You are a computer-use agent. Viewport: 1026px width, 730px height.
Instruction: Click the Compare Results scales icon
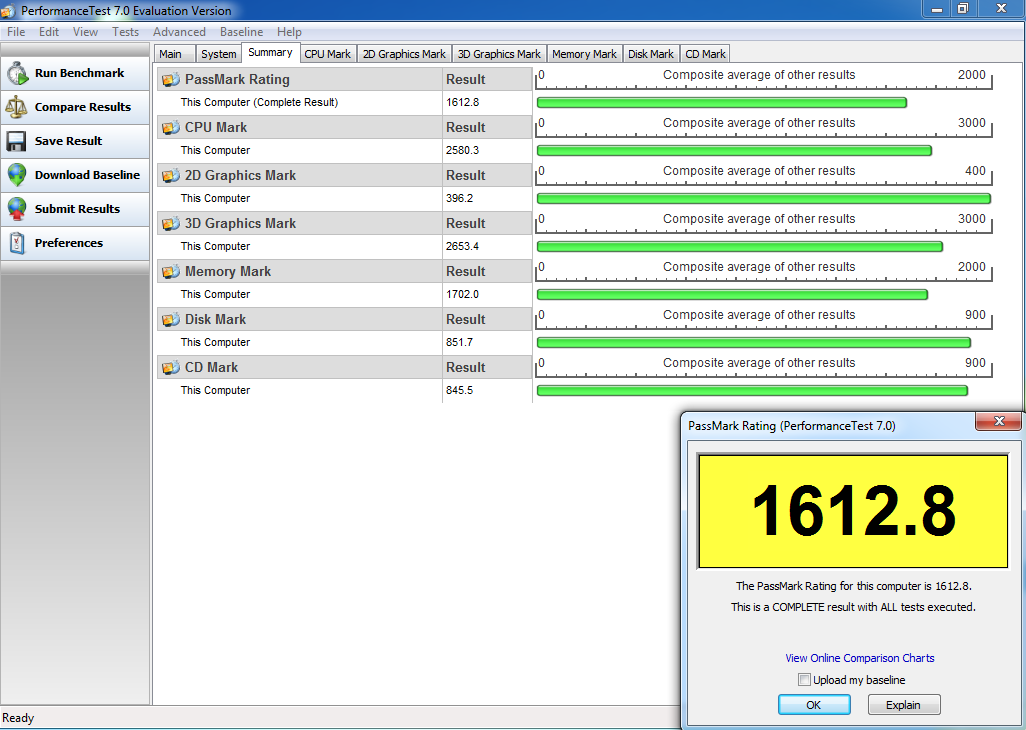[x=17, y=107]
